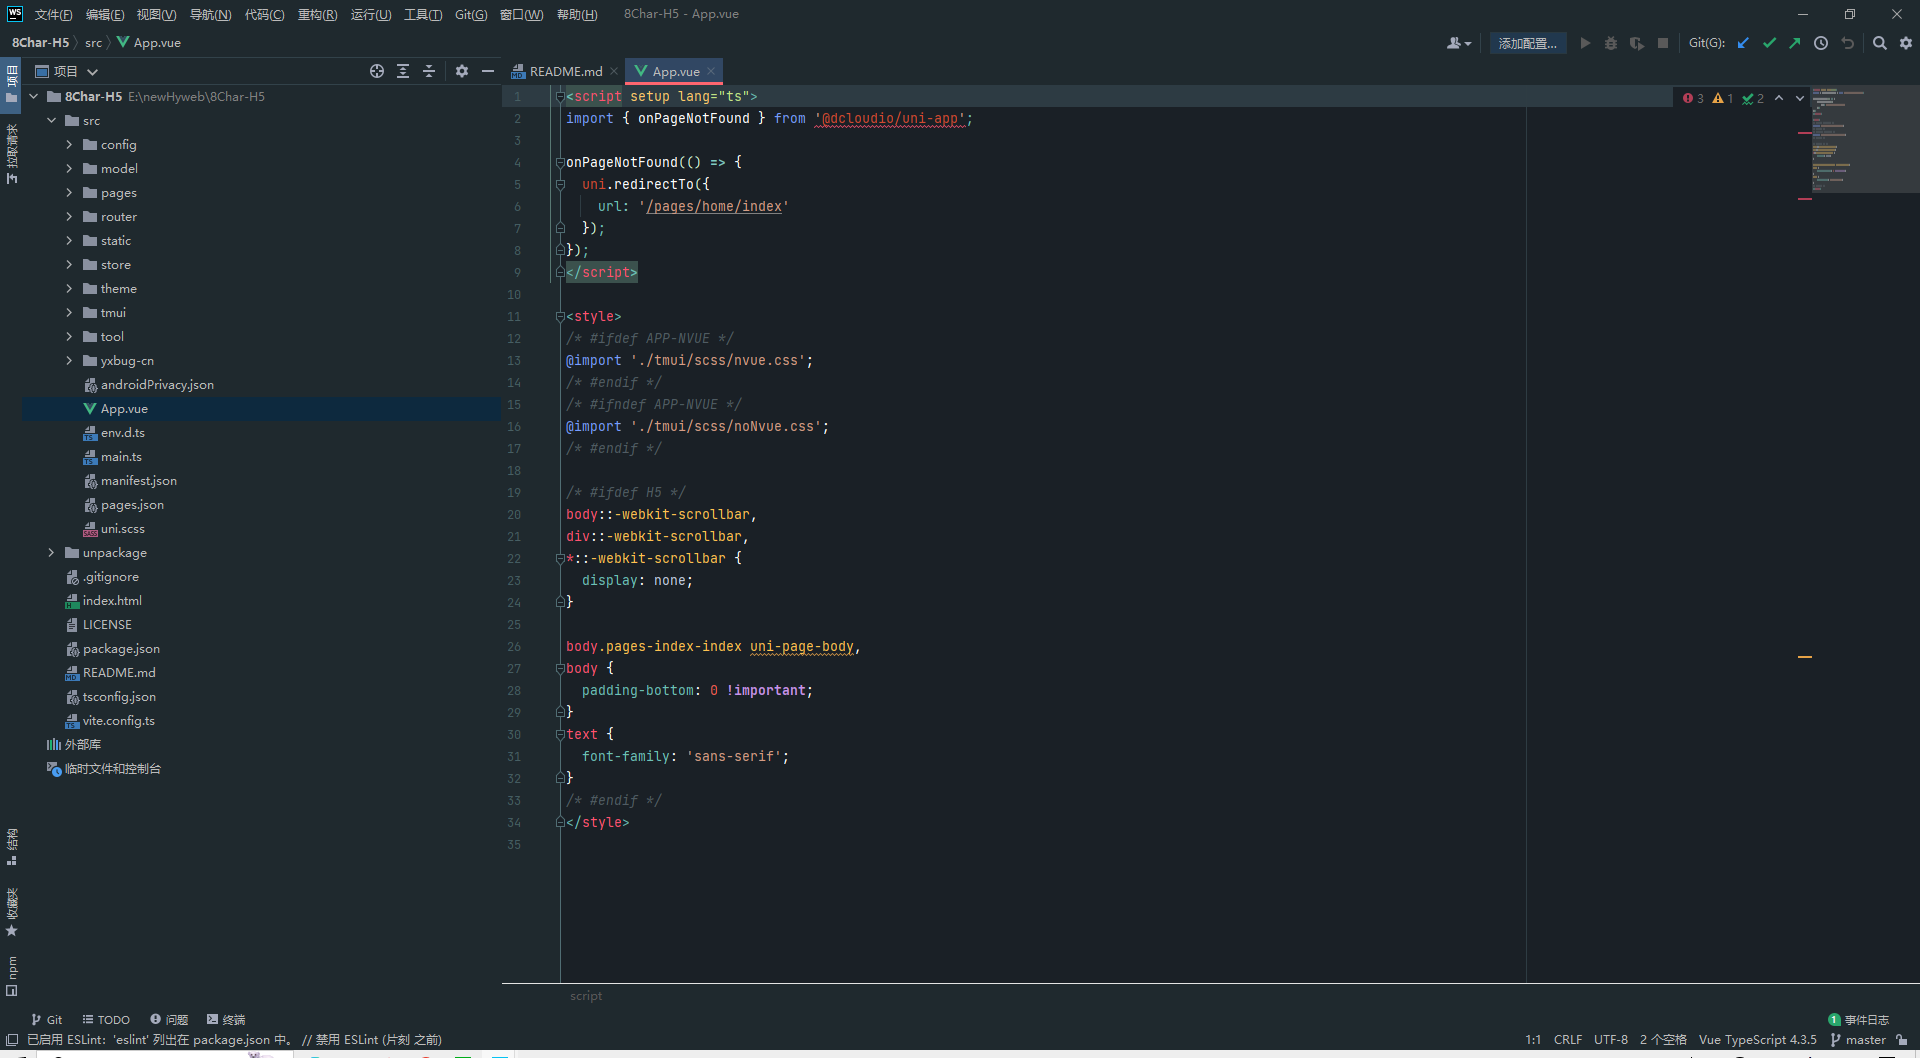Click the Git push arrow icon
Viewport: 1920px width, 1058px height.
pyautogui.click(x=1795, y=43)
